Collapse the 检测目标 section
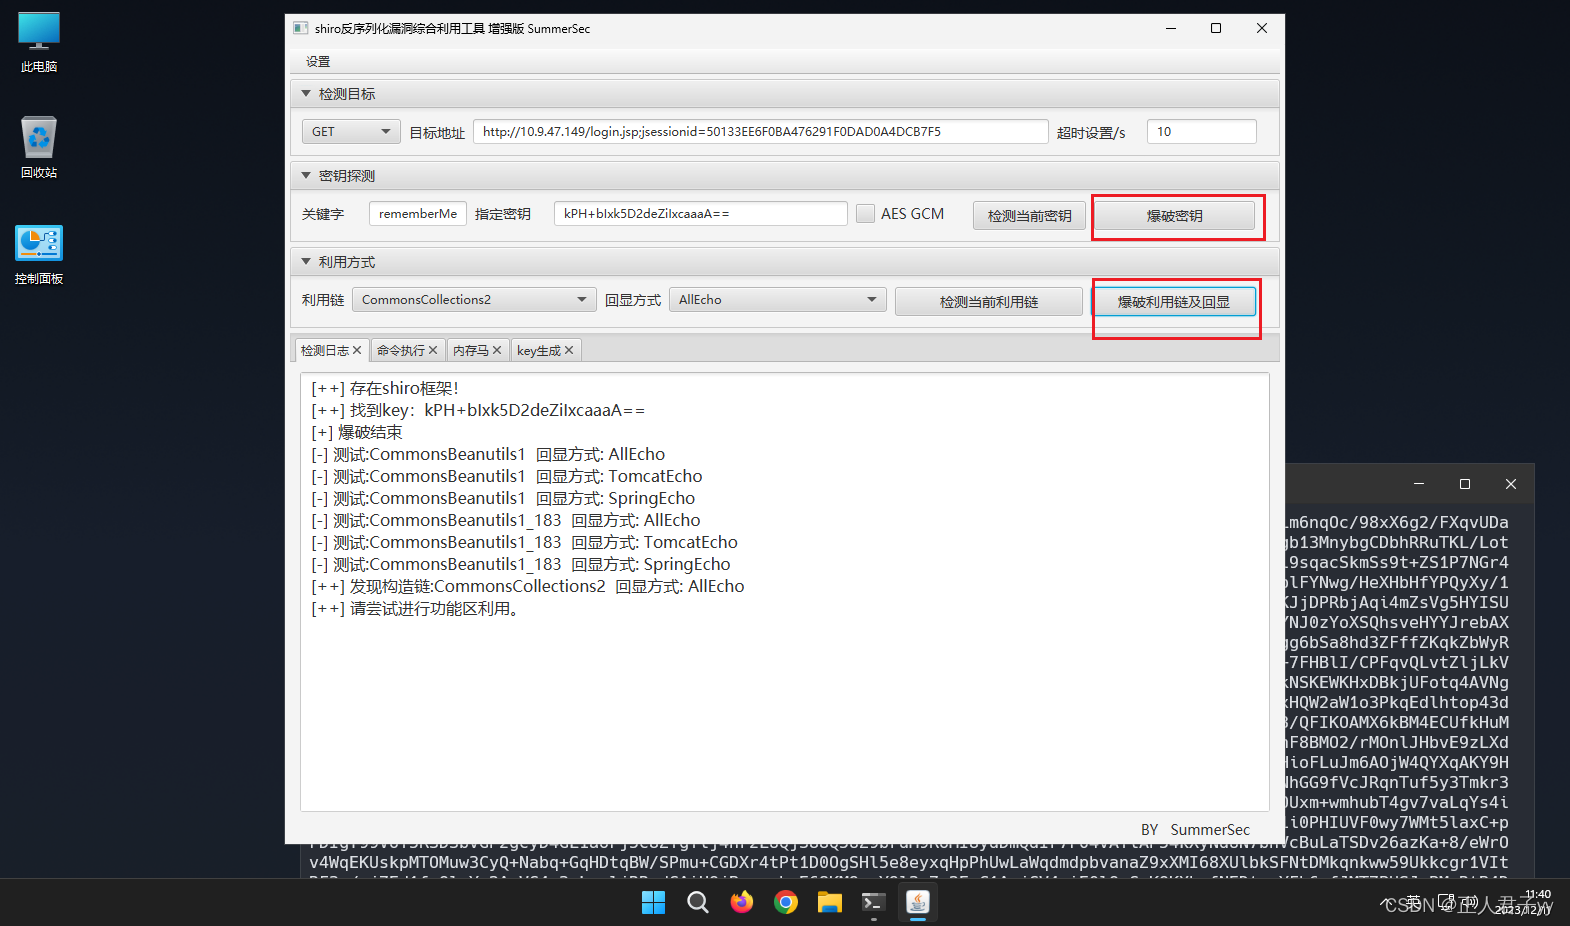The width and height of the screenshot is (1570, 926). click(306, 93)
